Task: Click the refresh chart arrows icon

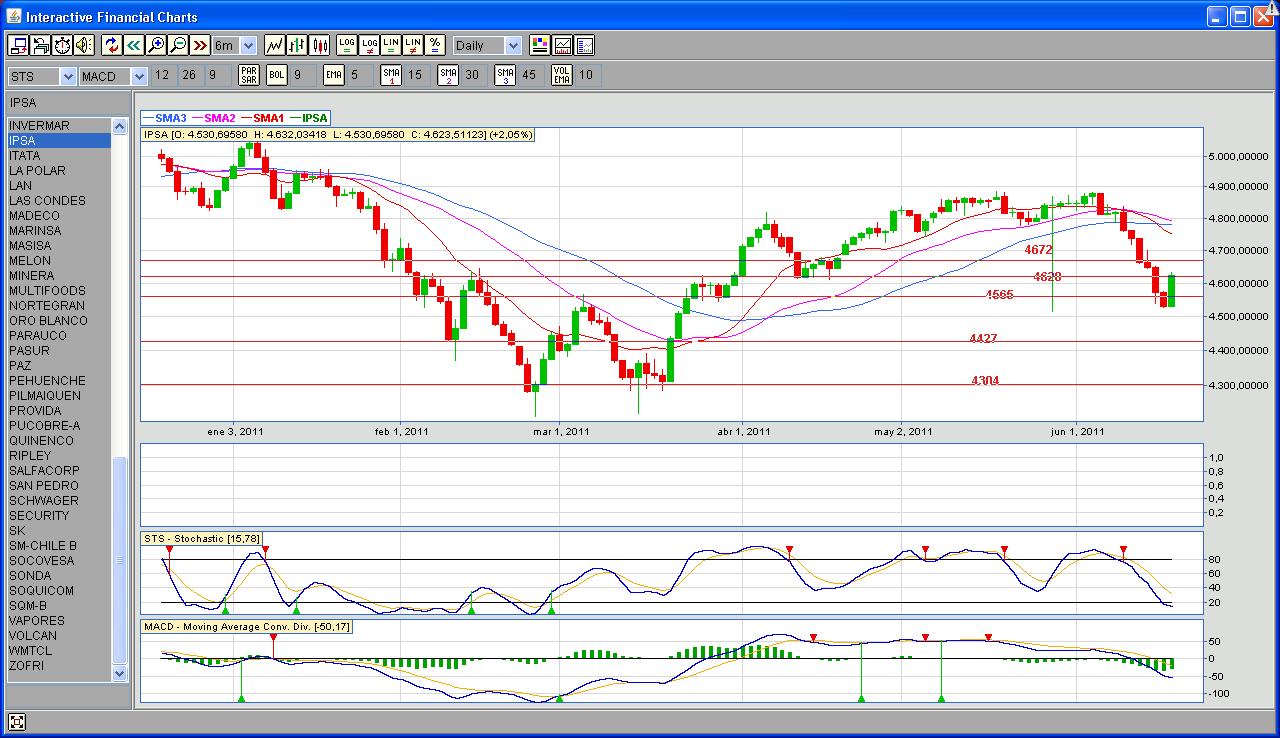Action: [111, 45]
